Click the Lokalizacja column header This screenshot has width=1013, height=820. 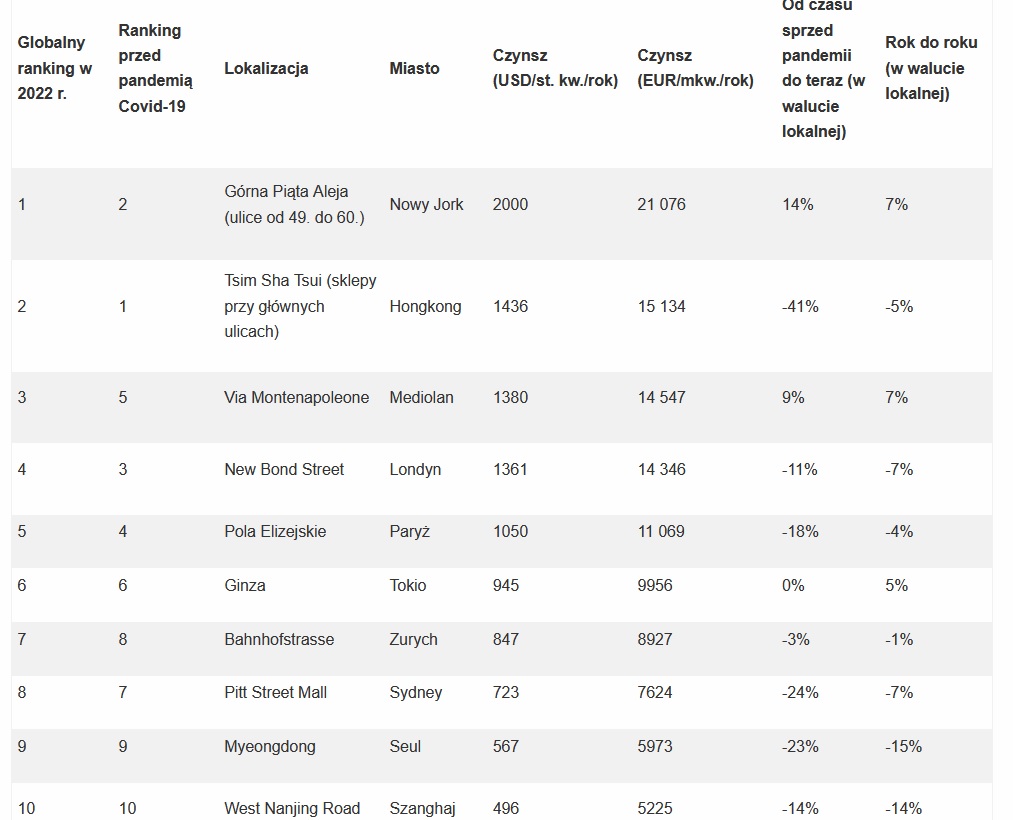(266, 68)
